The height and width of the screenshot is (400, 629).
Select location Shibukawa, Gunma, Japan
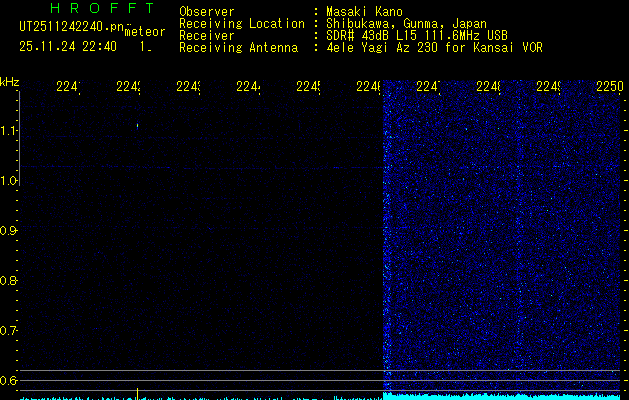tap(406, 24)
